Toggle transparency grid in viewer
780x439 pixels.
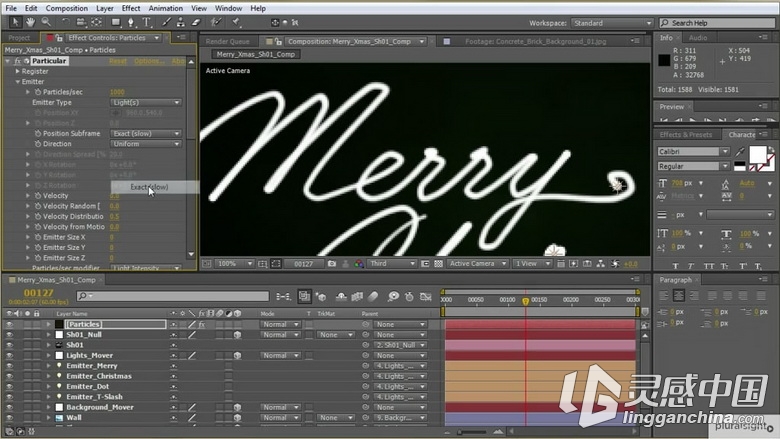[x=438, y=263]
